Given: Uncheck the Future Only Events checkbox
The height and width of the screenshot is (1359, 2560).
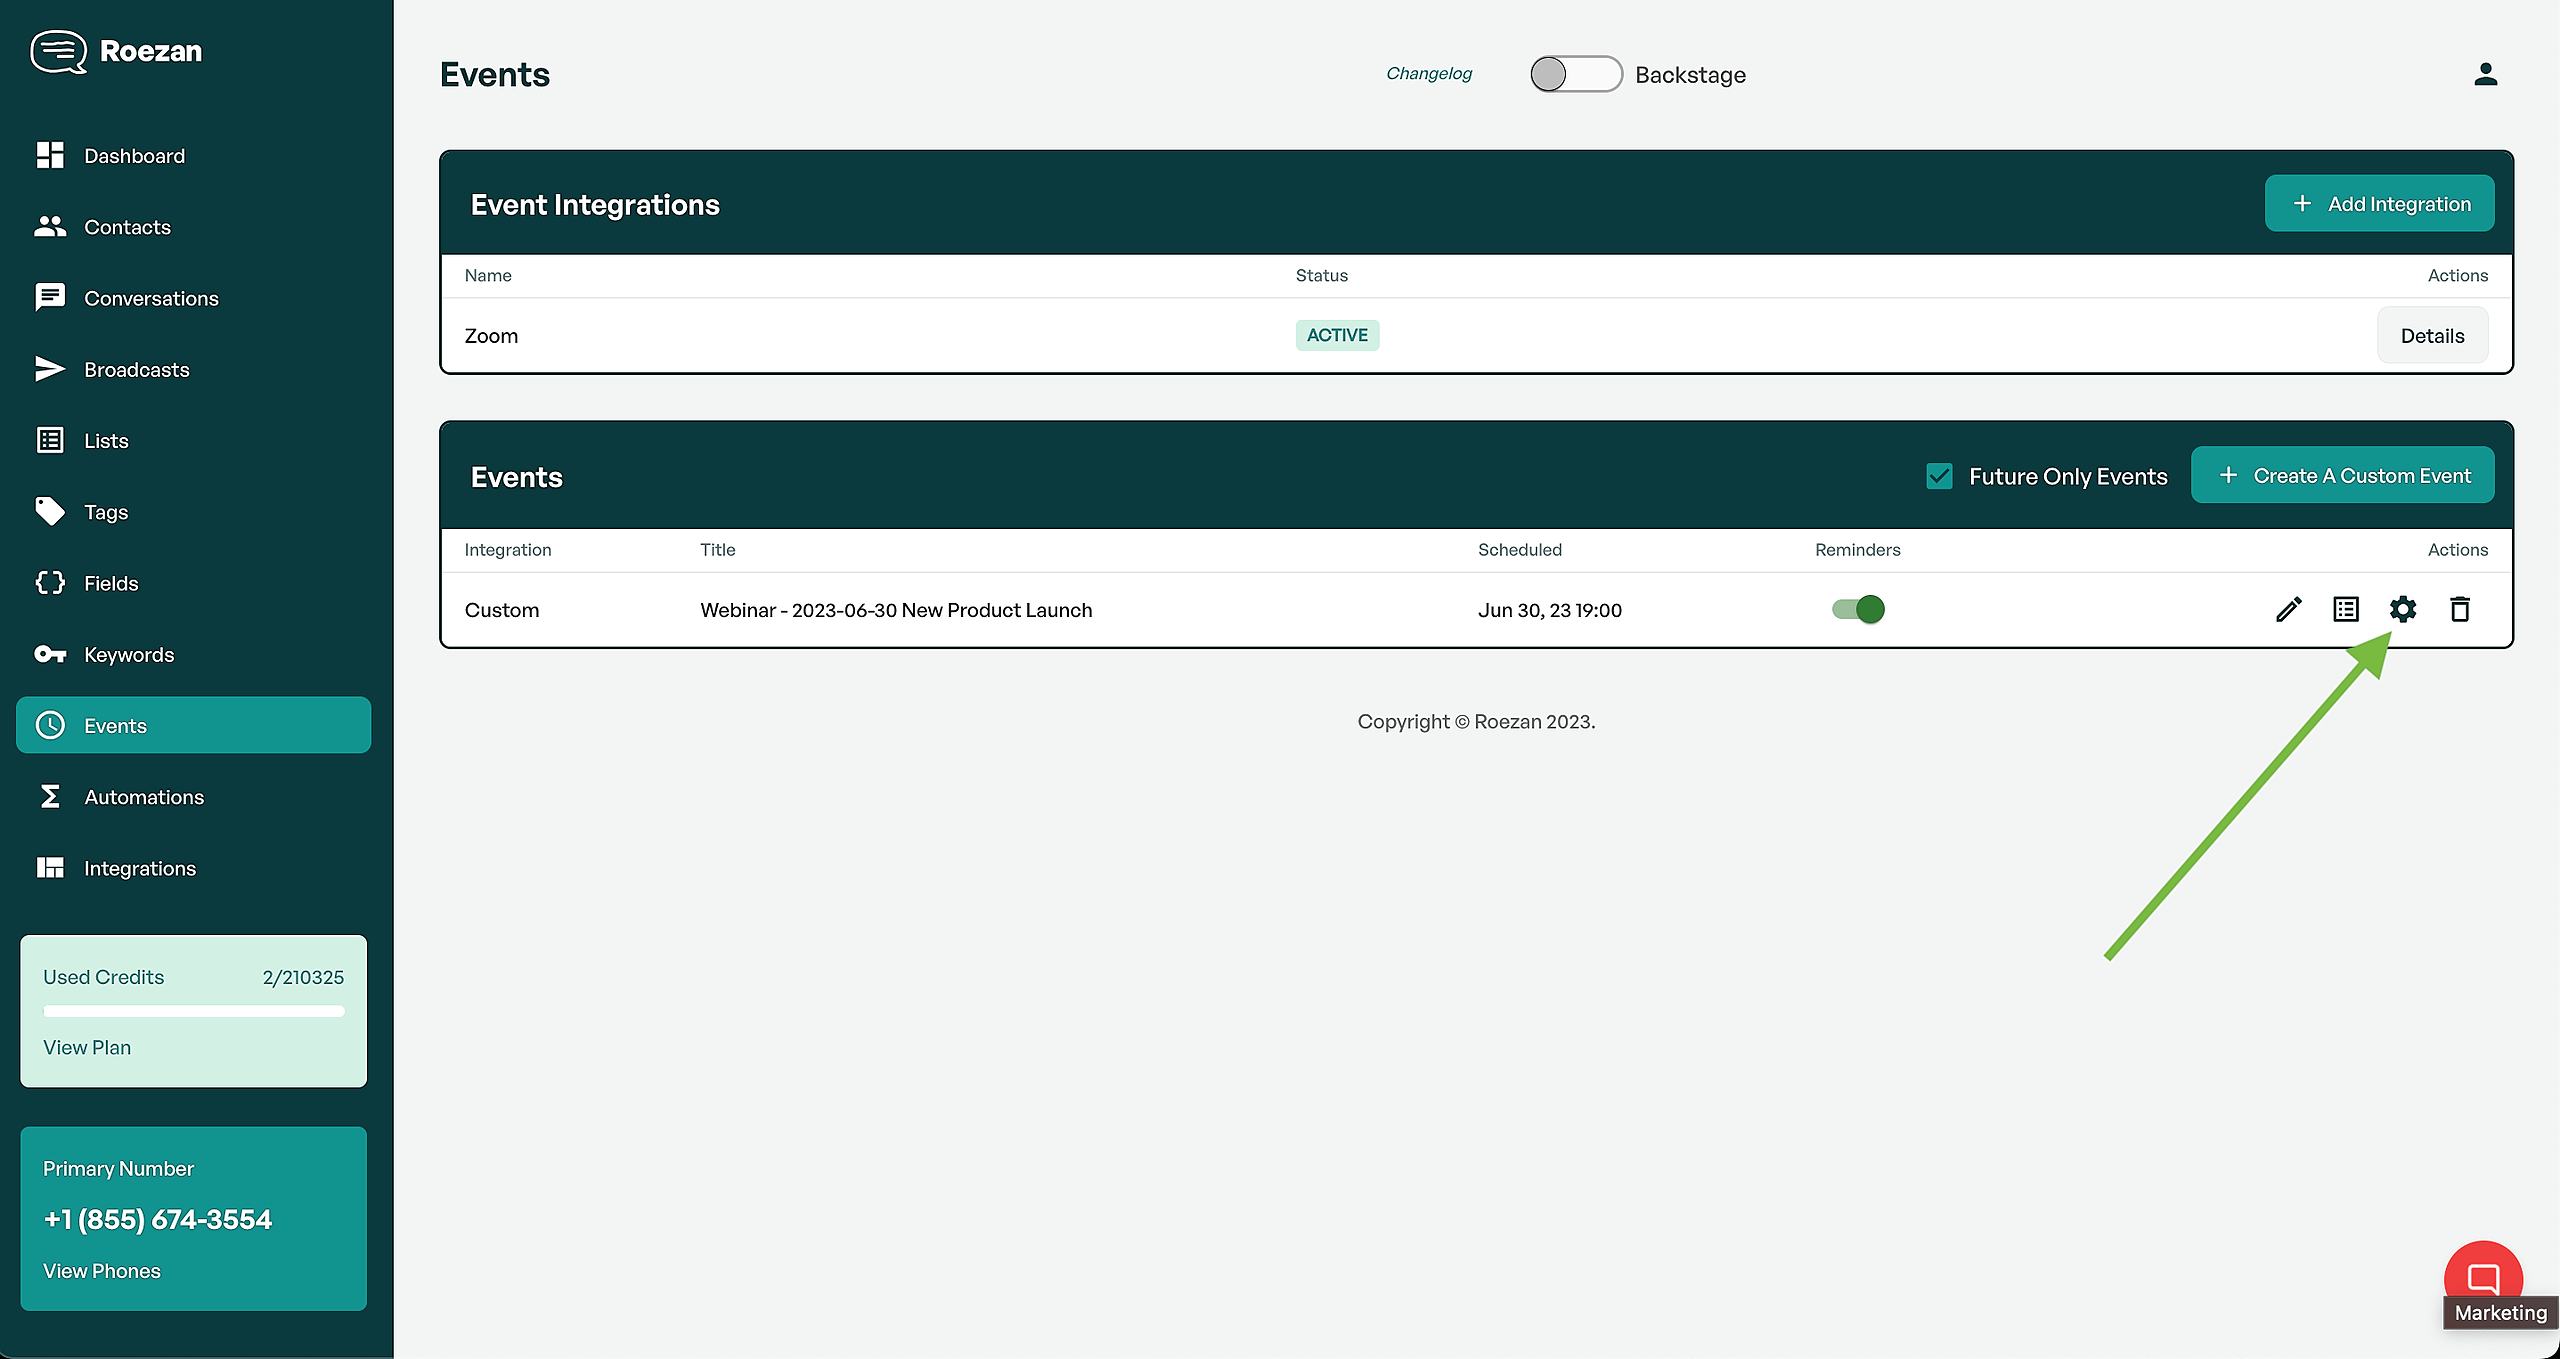Looking at the screenshot, I should (x=1939, y=476).
